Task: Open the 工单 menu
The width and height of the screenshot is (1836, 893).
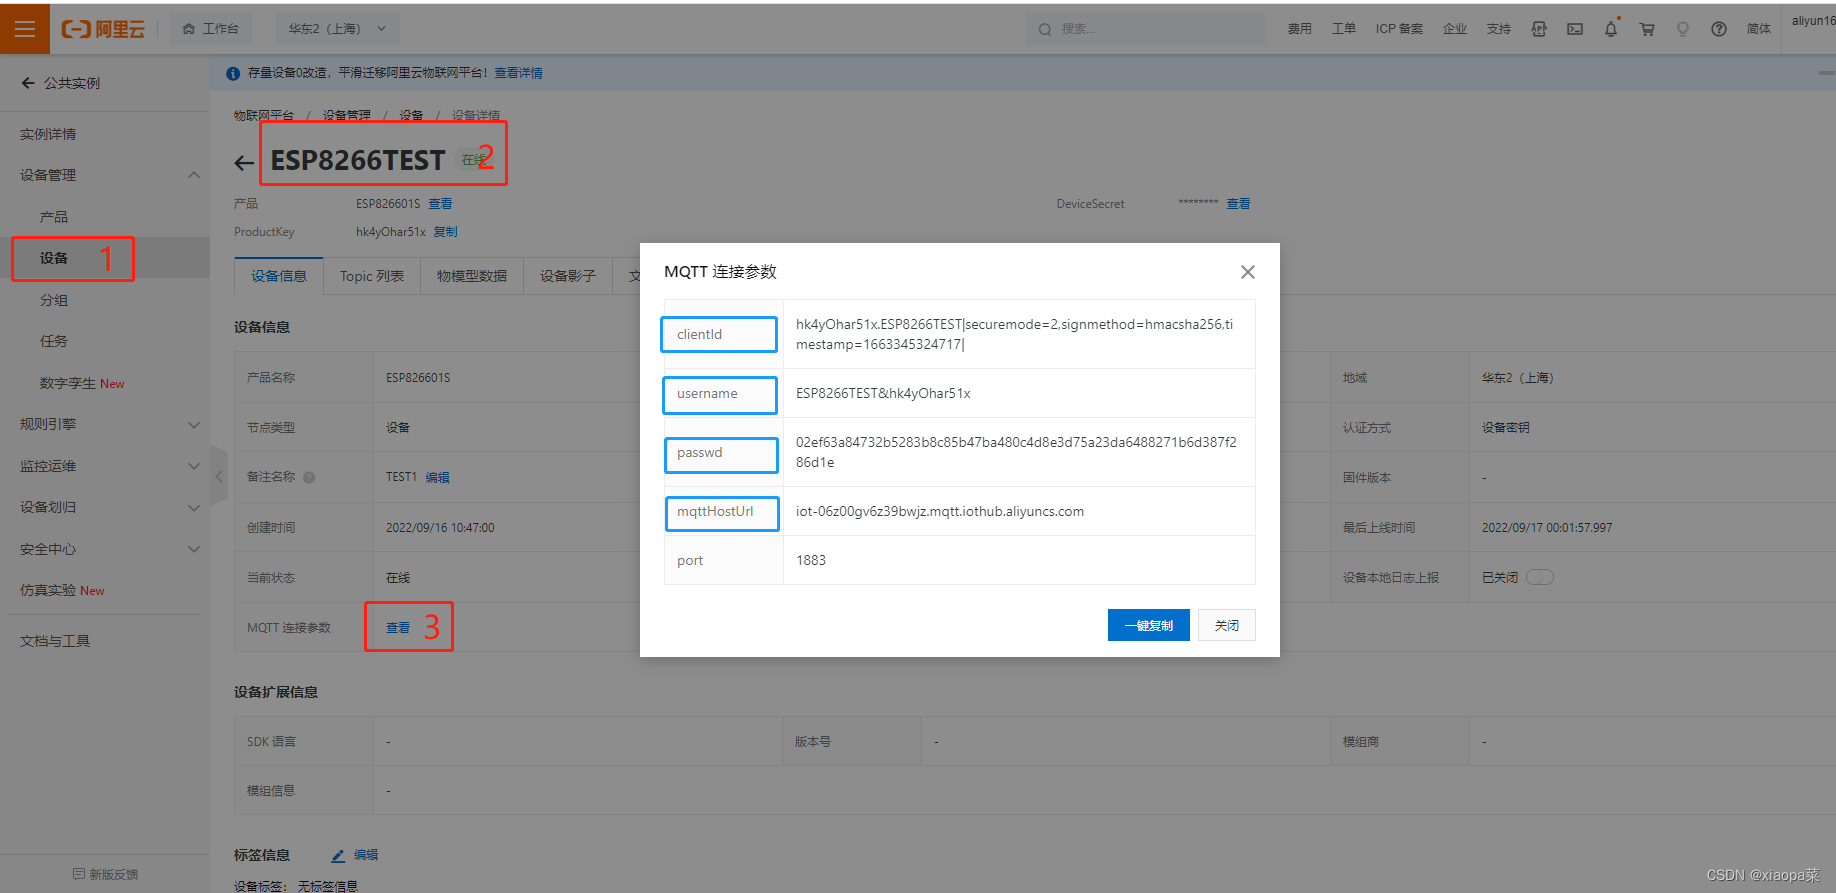Action: click(1343, 29)
